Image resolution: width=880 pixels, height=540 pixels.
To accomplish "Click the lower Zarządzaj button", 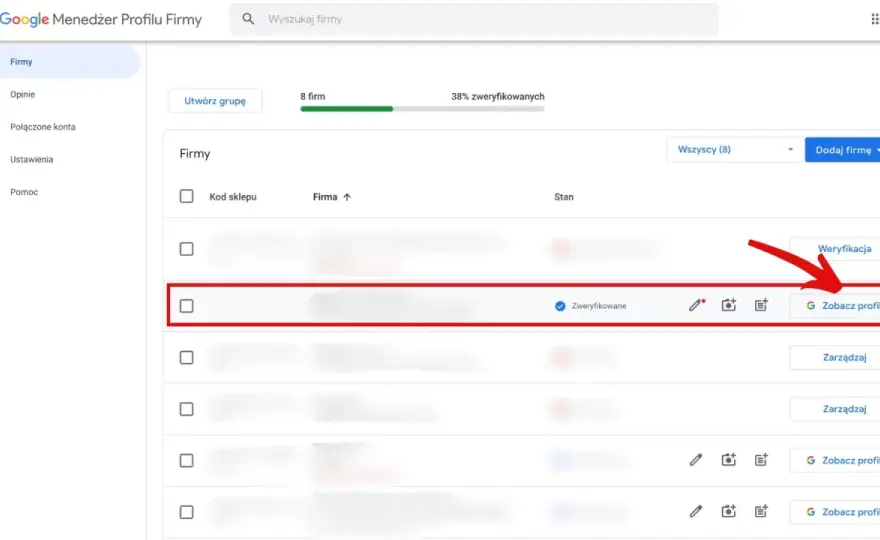I will click(835, 409).
